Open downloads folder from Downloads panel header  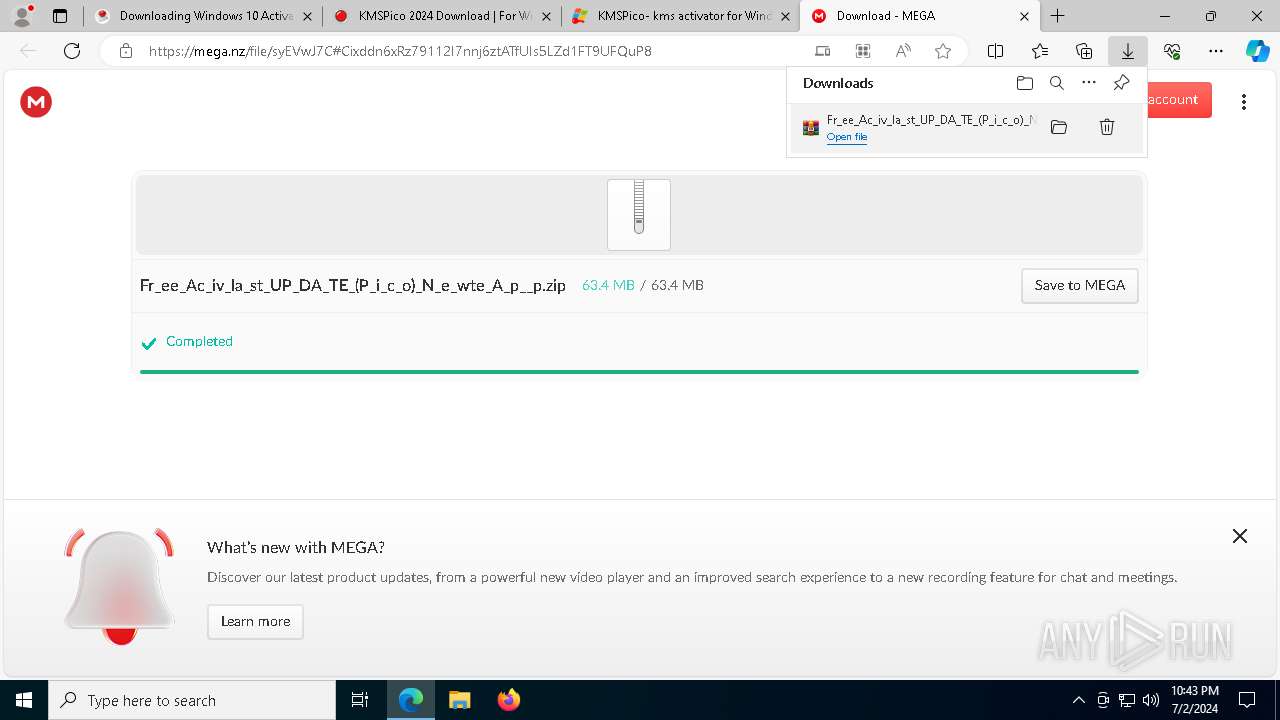pos(1025,83)
